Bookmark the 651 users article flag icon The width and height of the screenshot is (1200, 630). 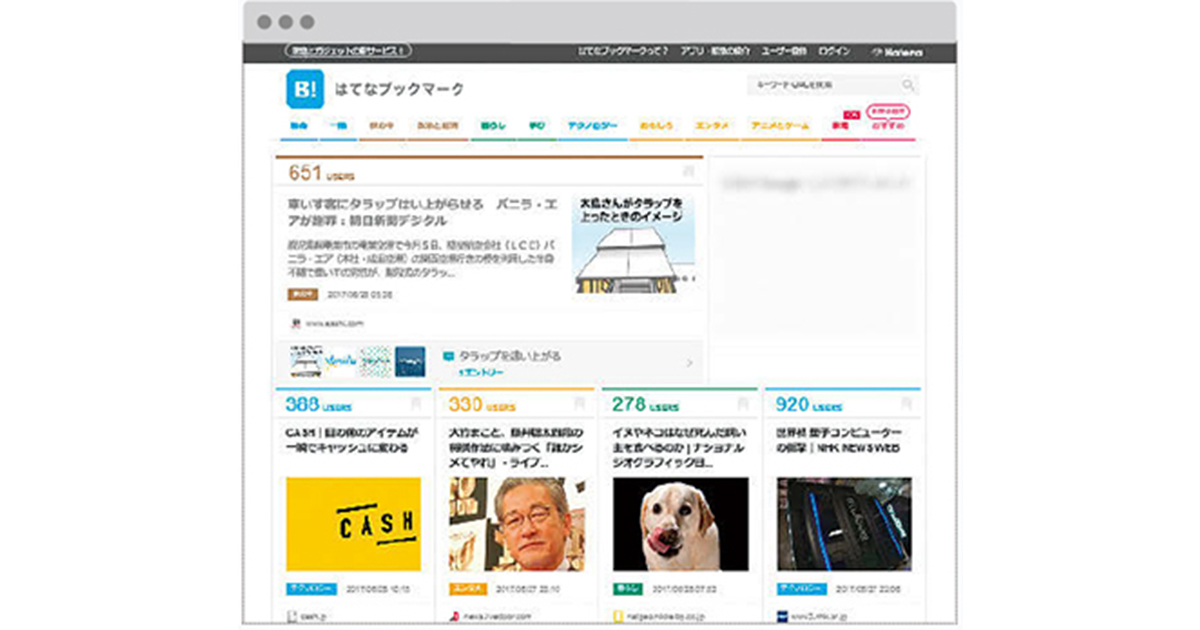coord(689,172)
